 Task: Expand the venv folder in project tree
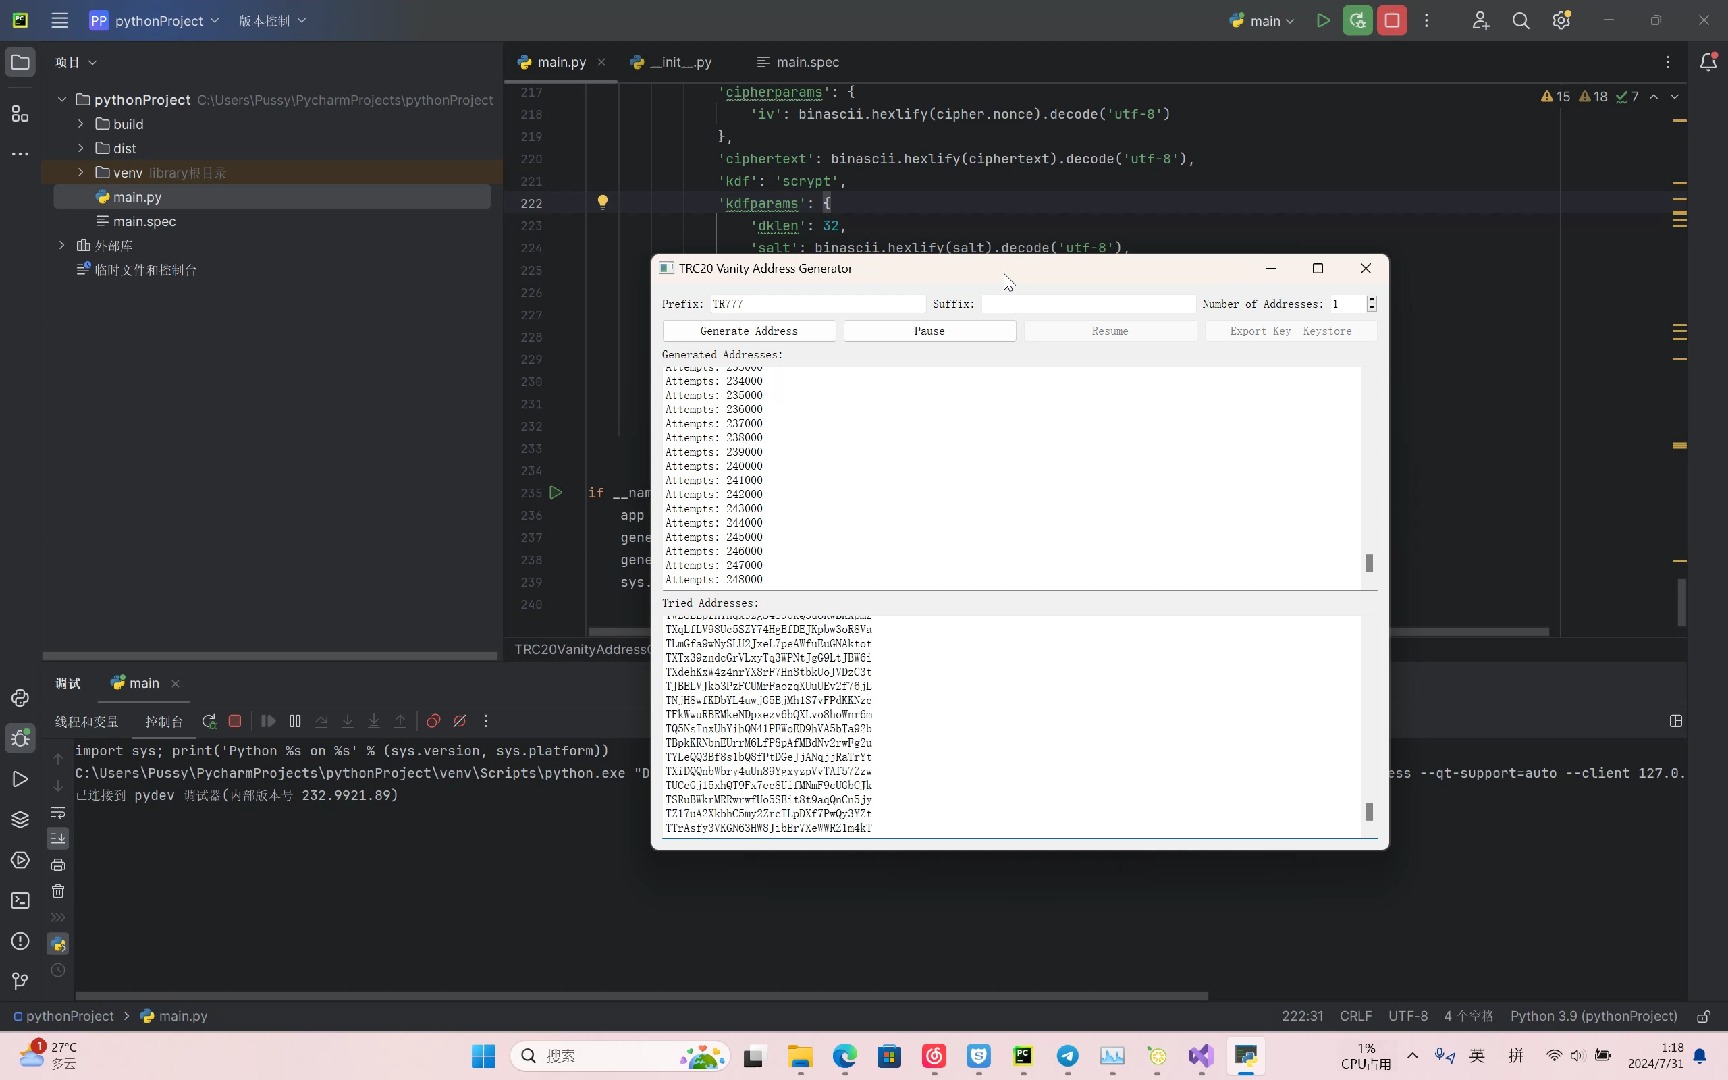point(81,172)
